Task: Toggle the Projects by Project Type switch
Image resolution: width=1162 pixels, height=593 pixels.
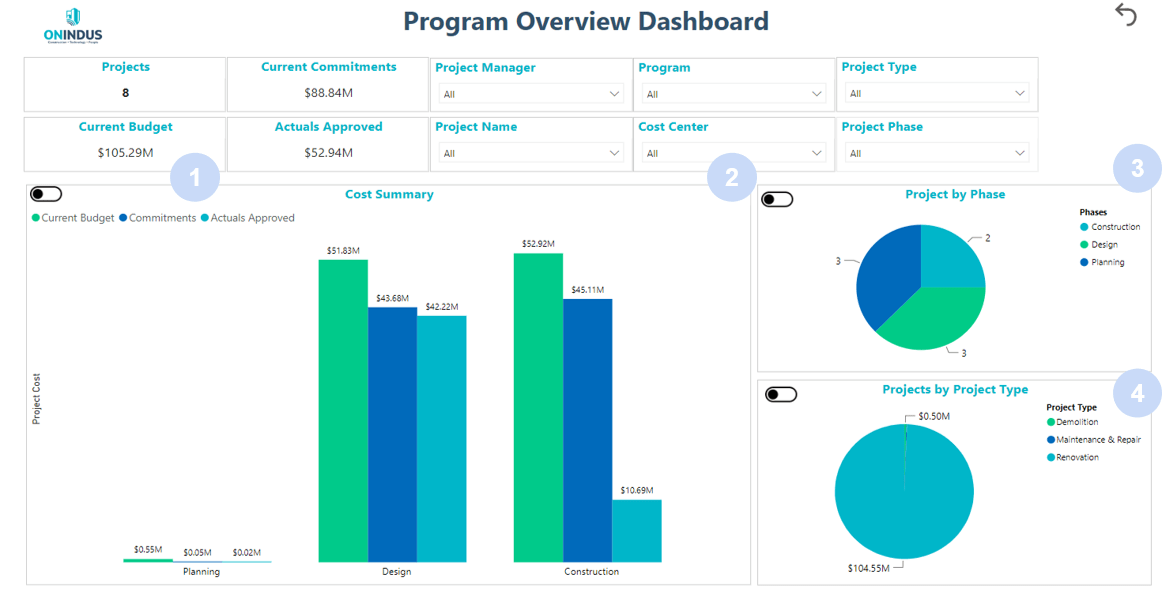Action: coord(781,394)
